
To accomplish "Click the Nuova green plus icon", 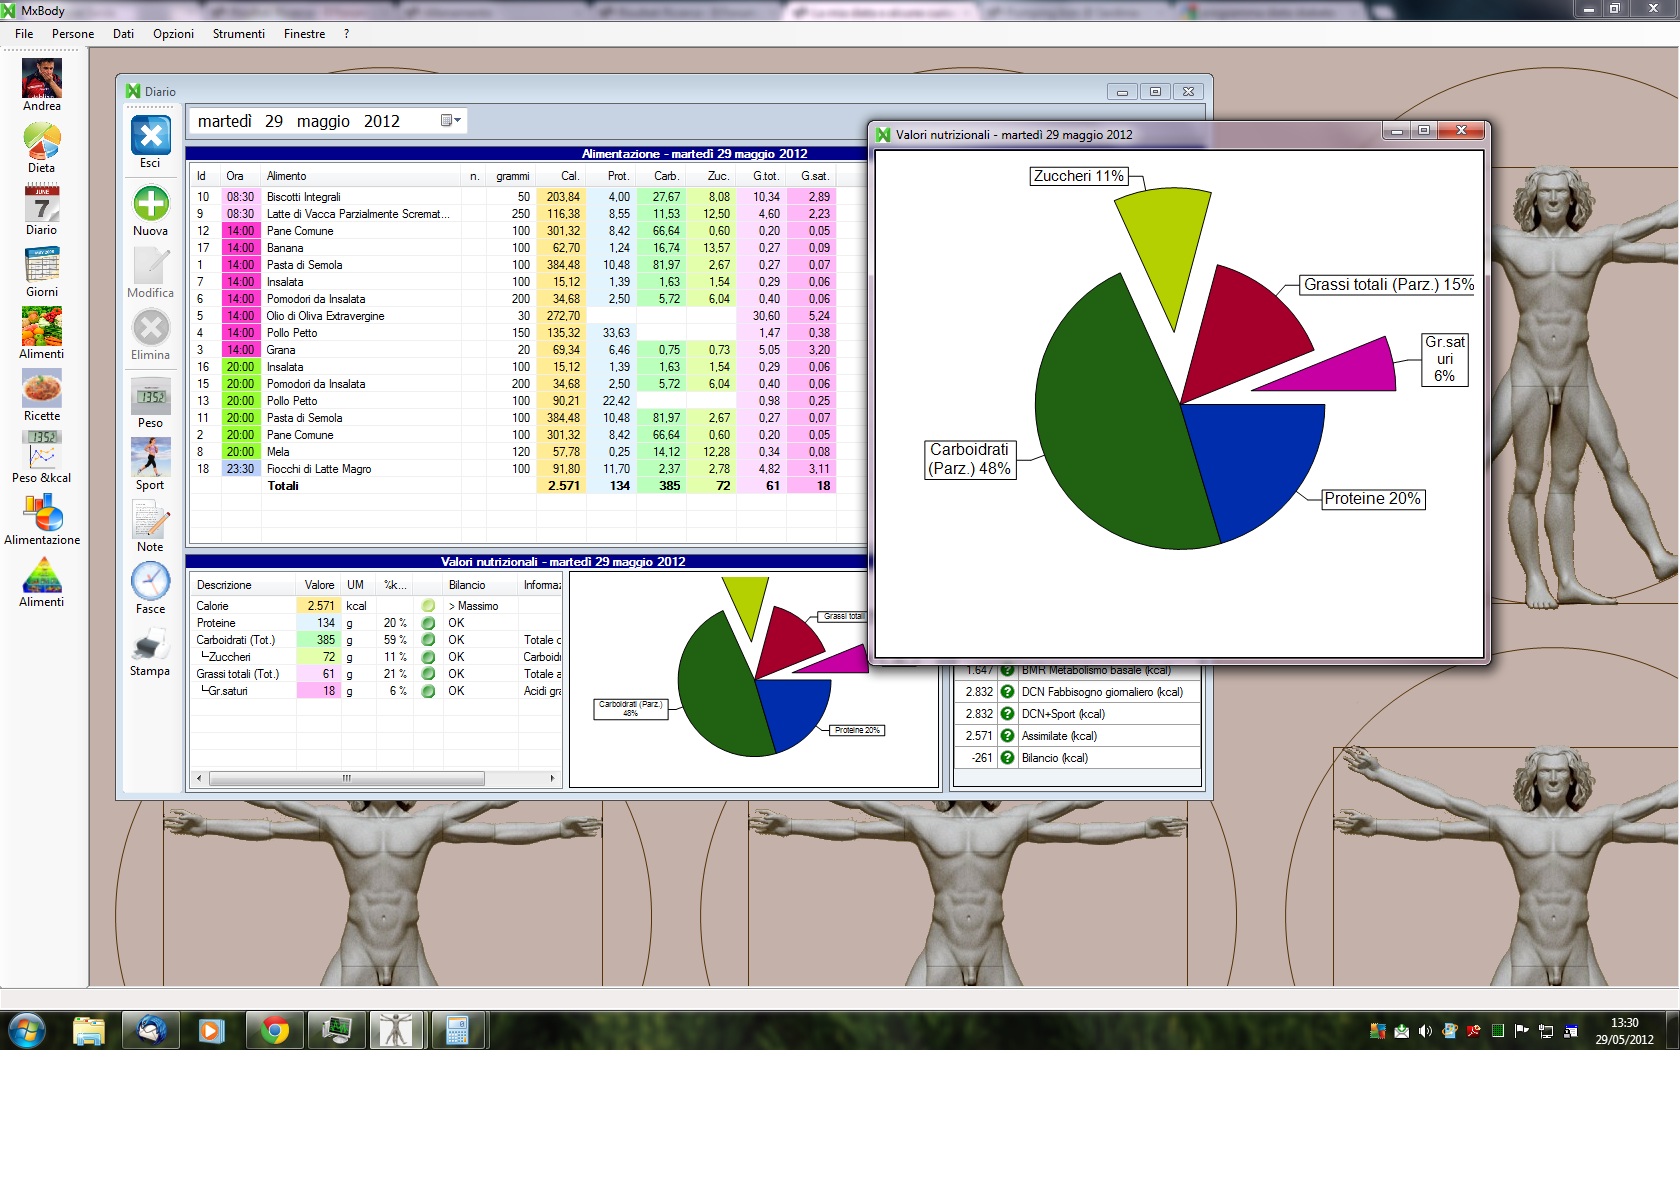I will click(x=151, y=203).
